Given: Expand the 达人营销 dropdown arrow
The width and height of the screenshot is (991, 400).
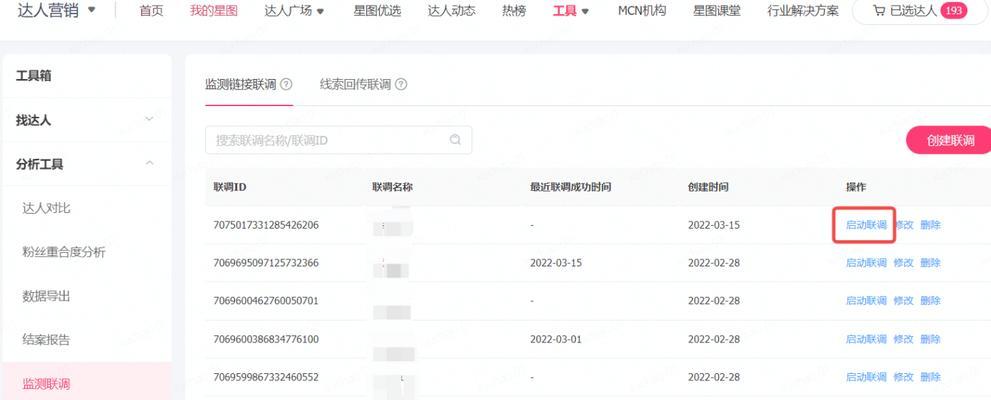Looking at the screenshot, I should (x=92, y=10).
